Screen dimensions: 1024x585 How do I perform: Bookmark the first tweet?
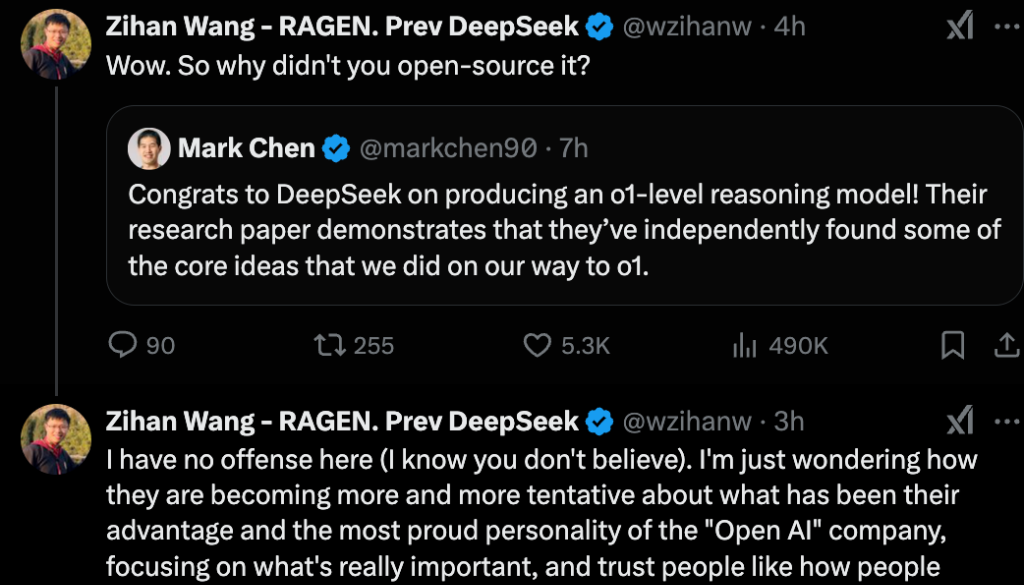953,345
